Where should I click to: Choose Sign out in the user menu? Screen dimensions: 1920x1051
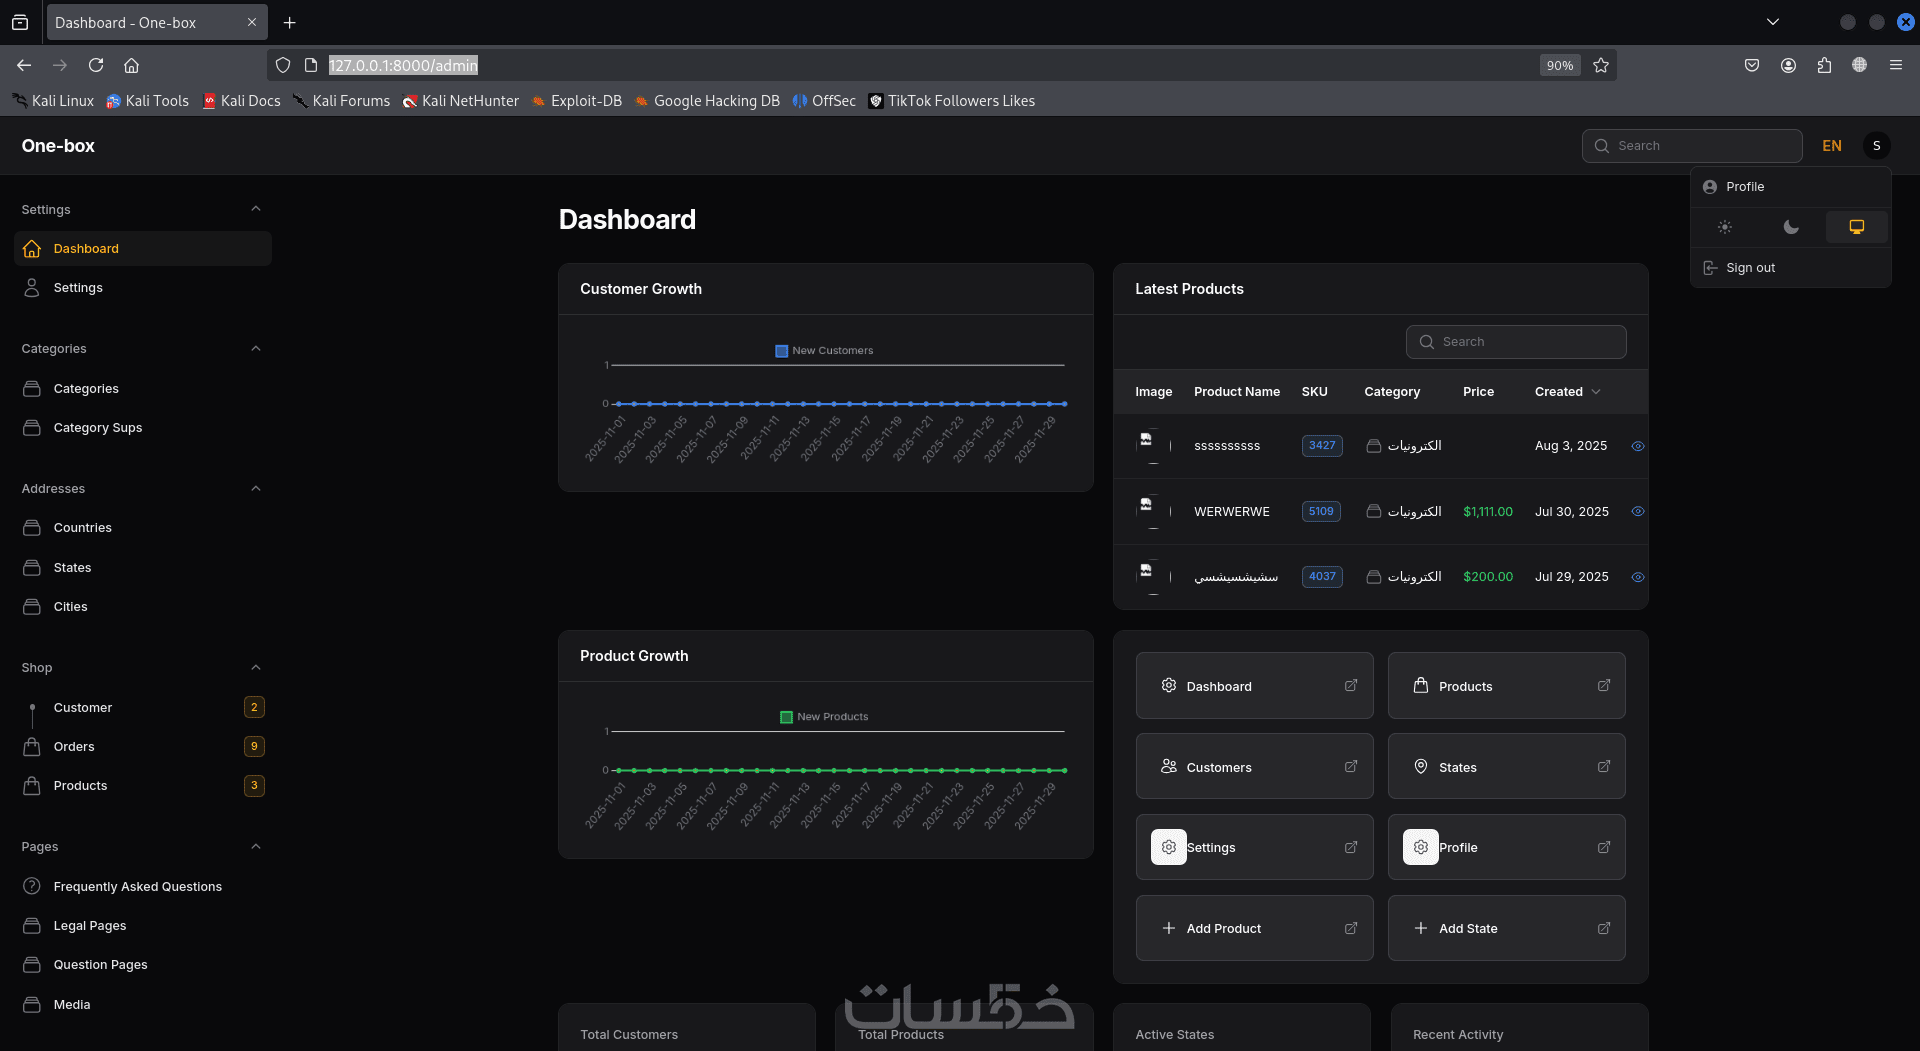[x=1790, y=268]
